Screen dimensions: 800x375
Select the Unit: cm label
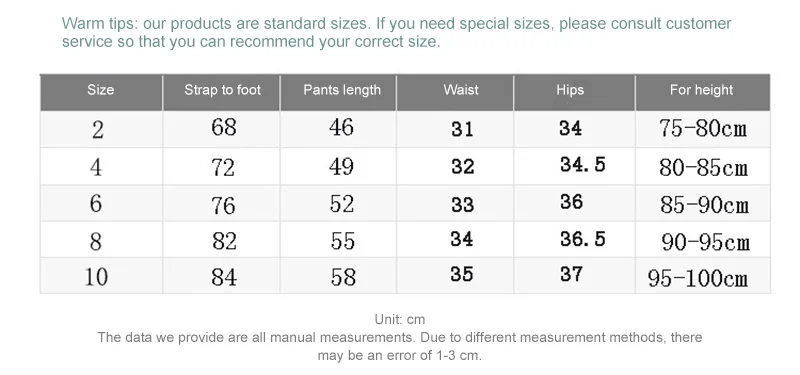399,319
